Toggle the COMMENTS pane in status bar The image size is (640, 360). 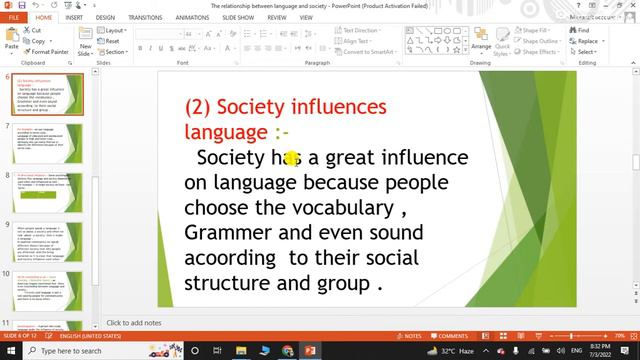point(449,336)
